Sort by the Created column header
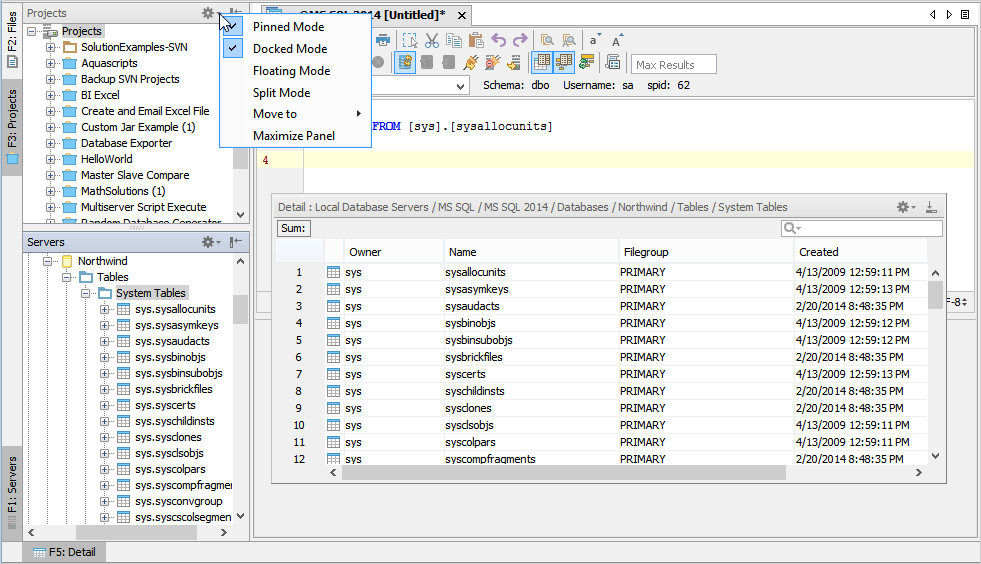The width and height of the screenshot is (981, 564). 860,252
